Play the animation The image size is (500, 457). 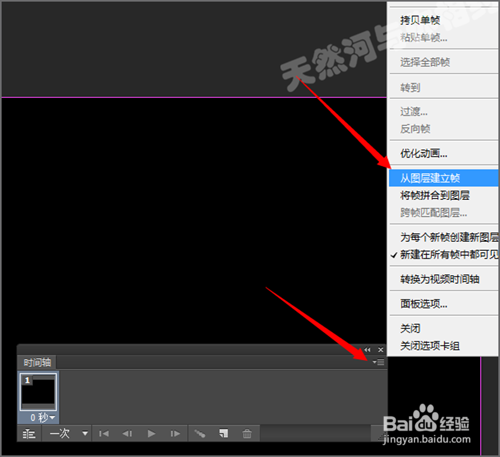(x=151, y=434)
